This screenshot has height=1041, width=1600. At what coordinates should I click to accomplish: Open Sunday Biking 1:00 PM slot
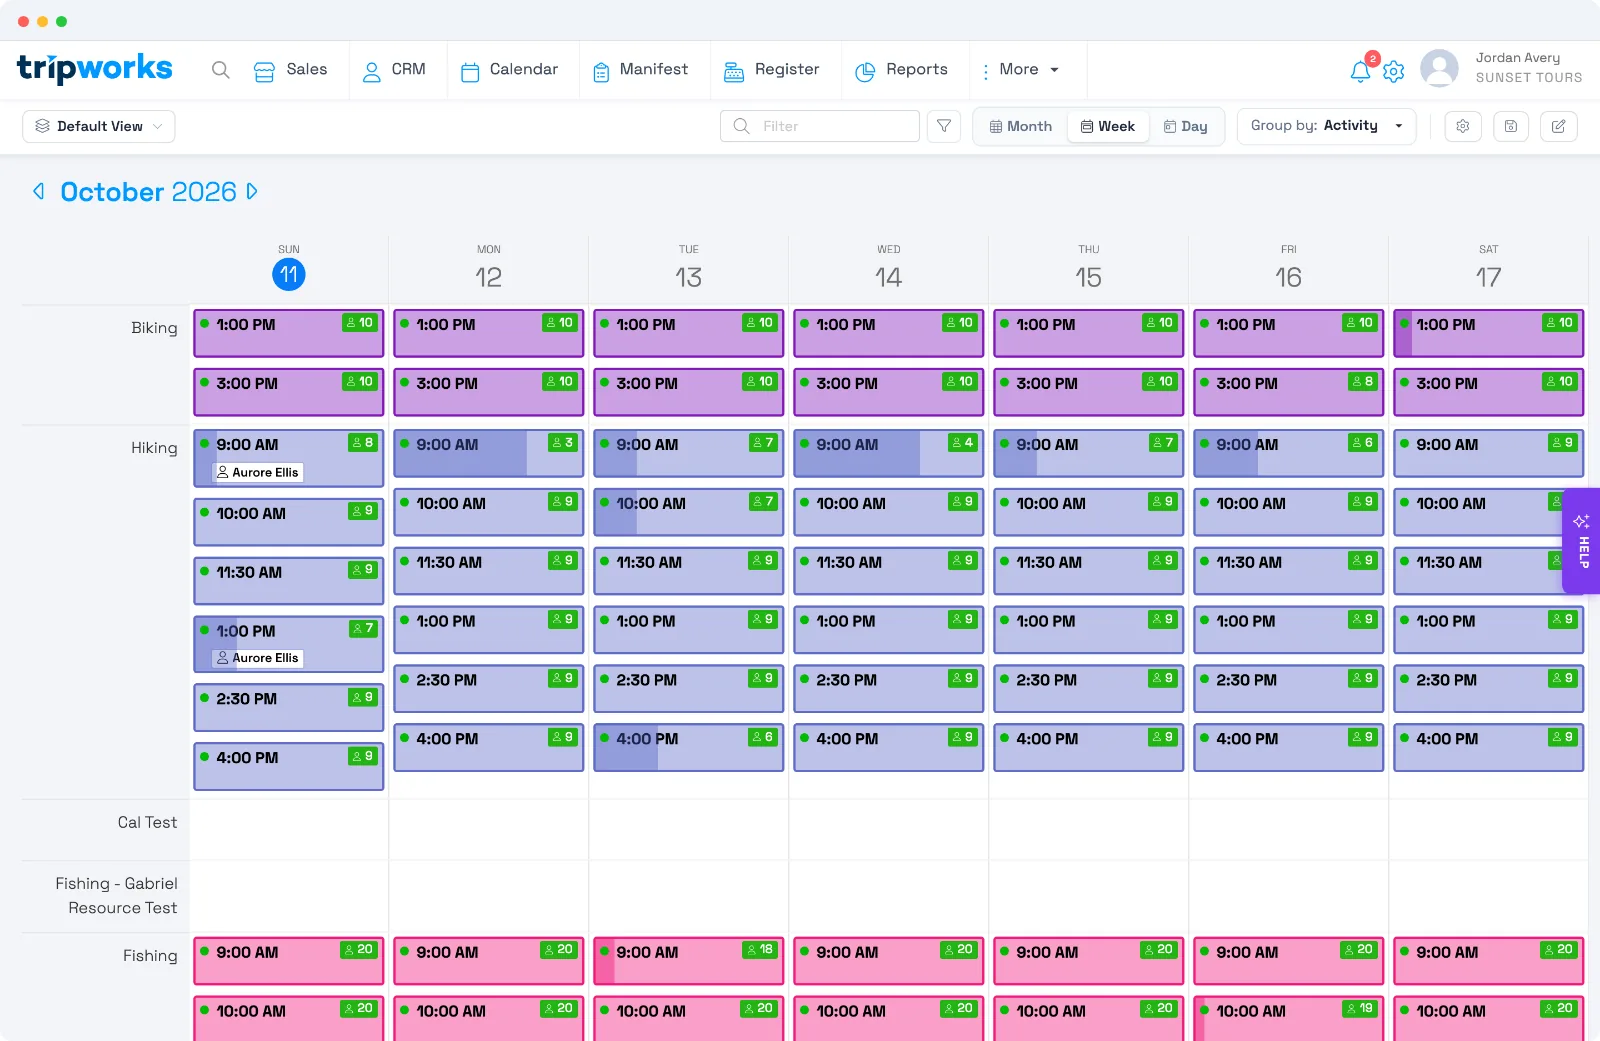[x=289, y=333]
